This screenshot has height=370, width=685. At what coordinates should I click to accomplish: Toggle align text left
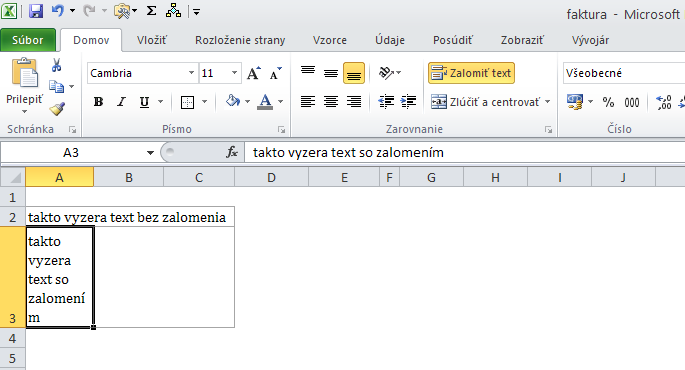point(308,102)
